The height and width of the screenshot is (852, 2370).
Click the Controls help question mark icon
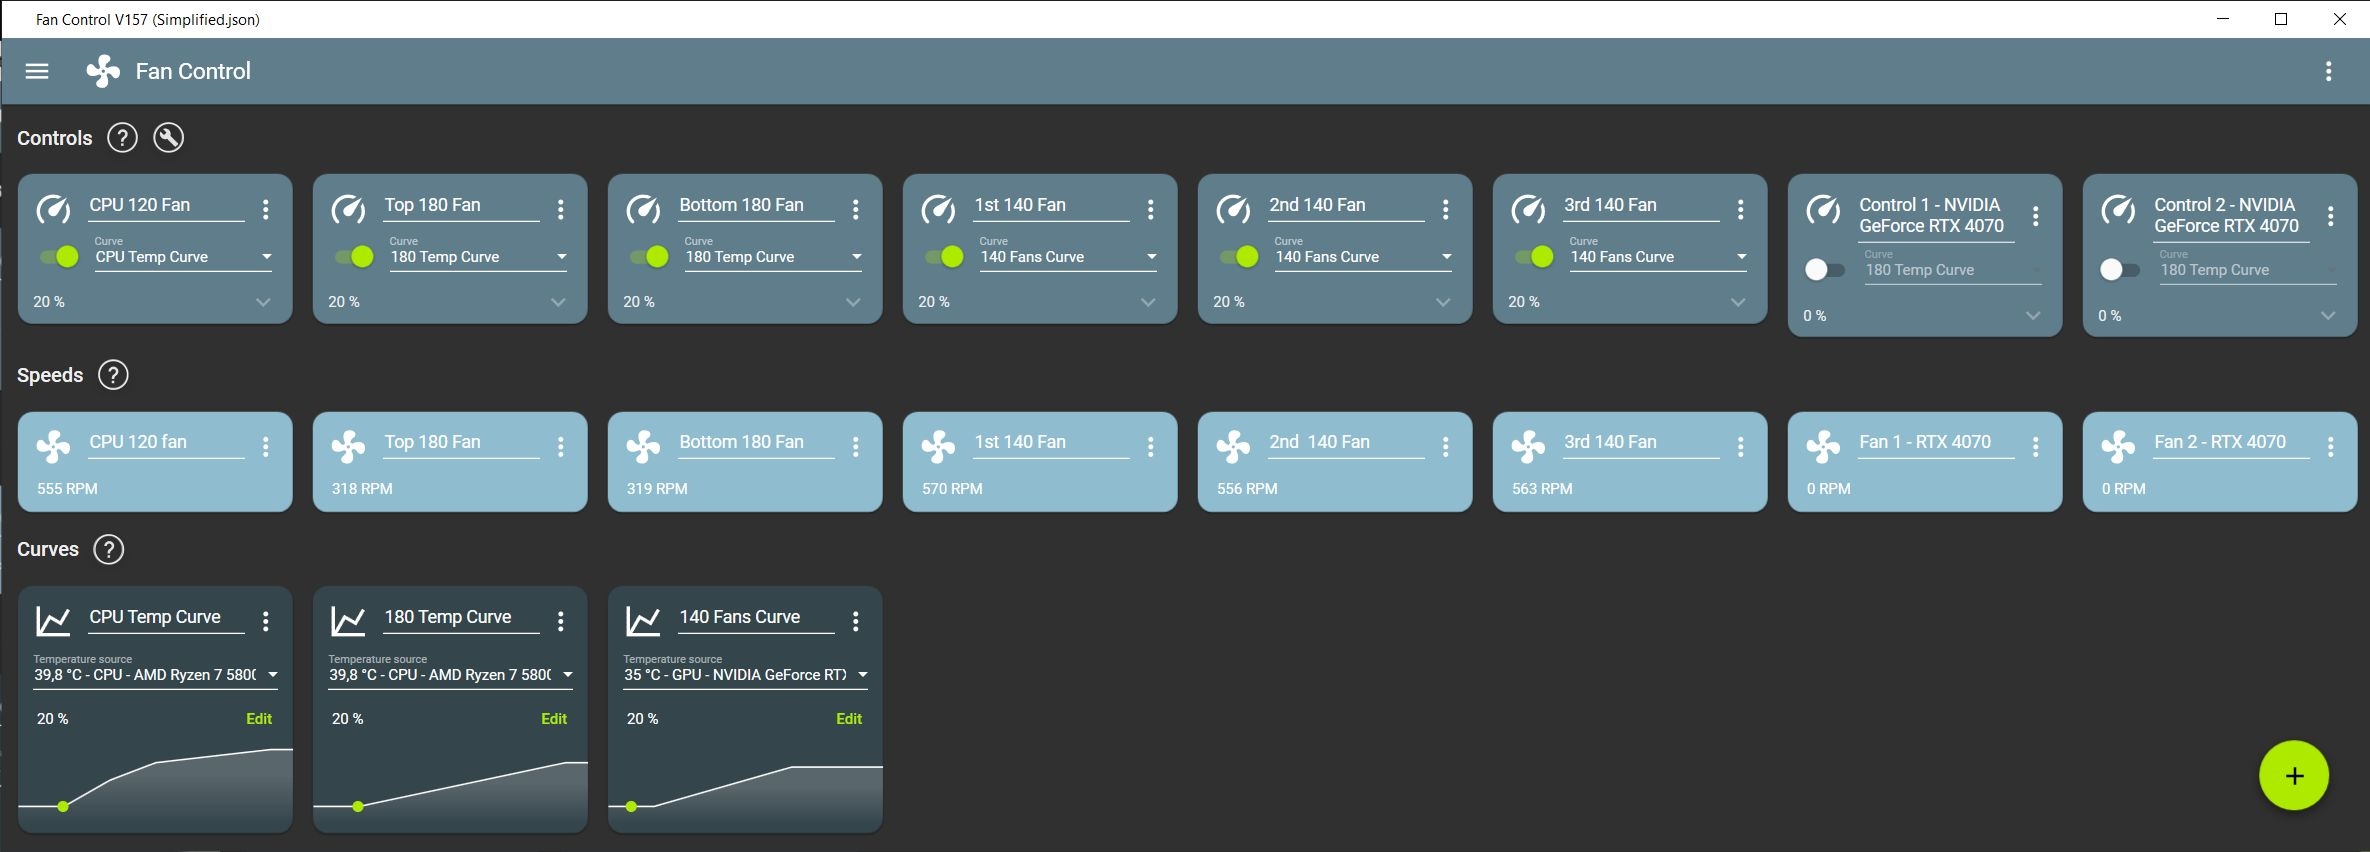point(122,138)
